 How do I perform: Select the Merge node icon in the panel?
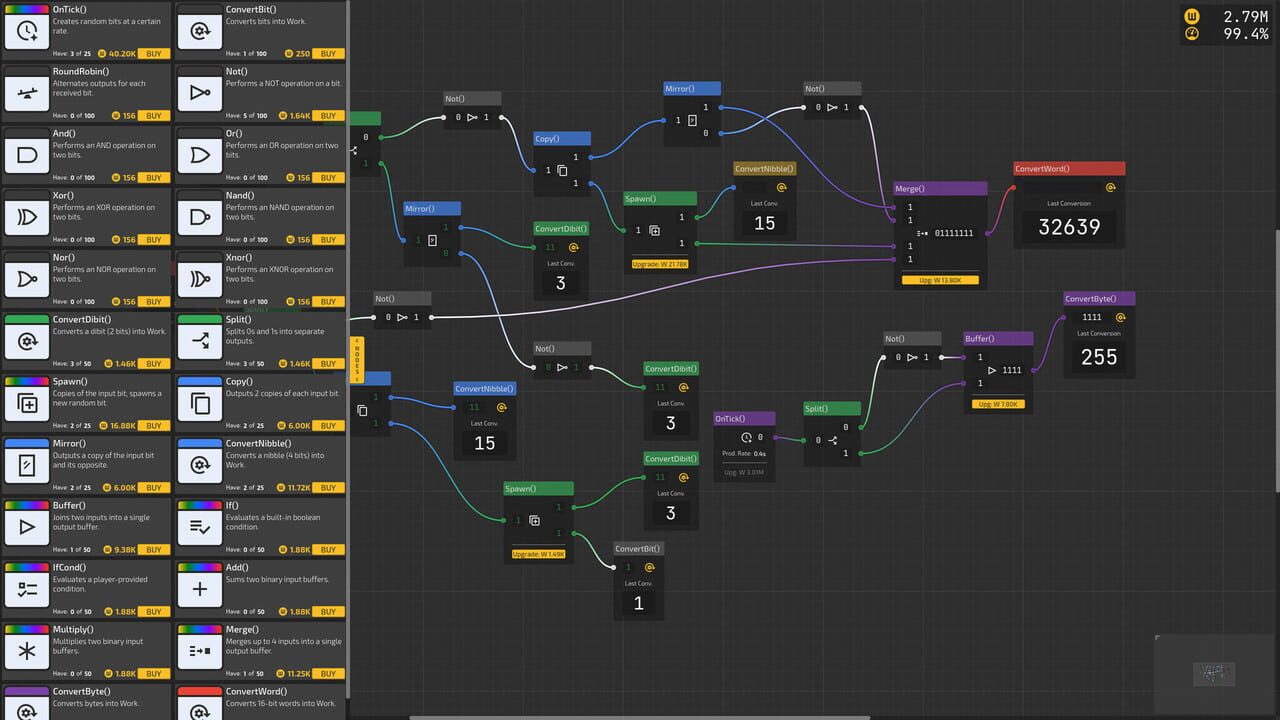coord(199,650)
